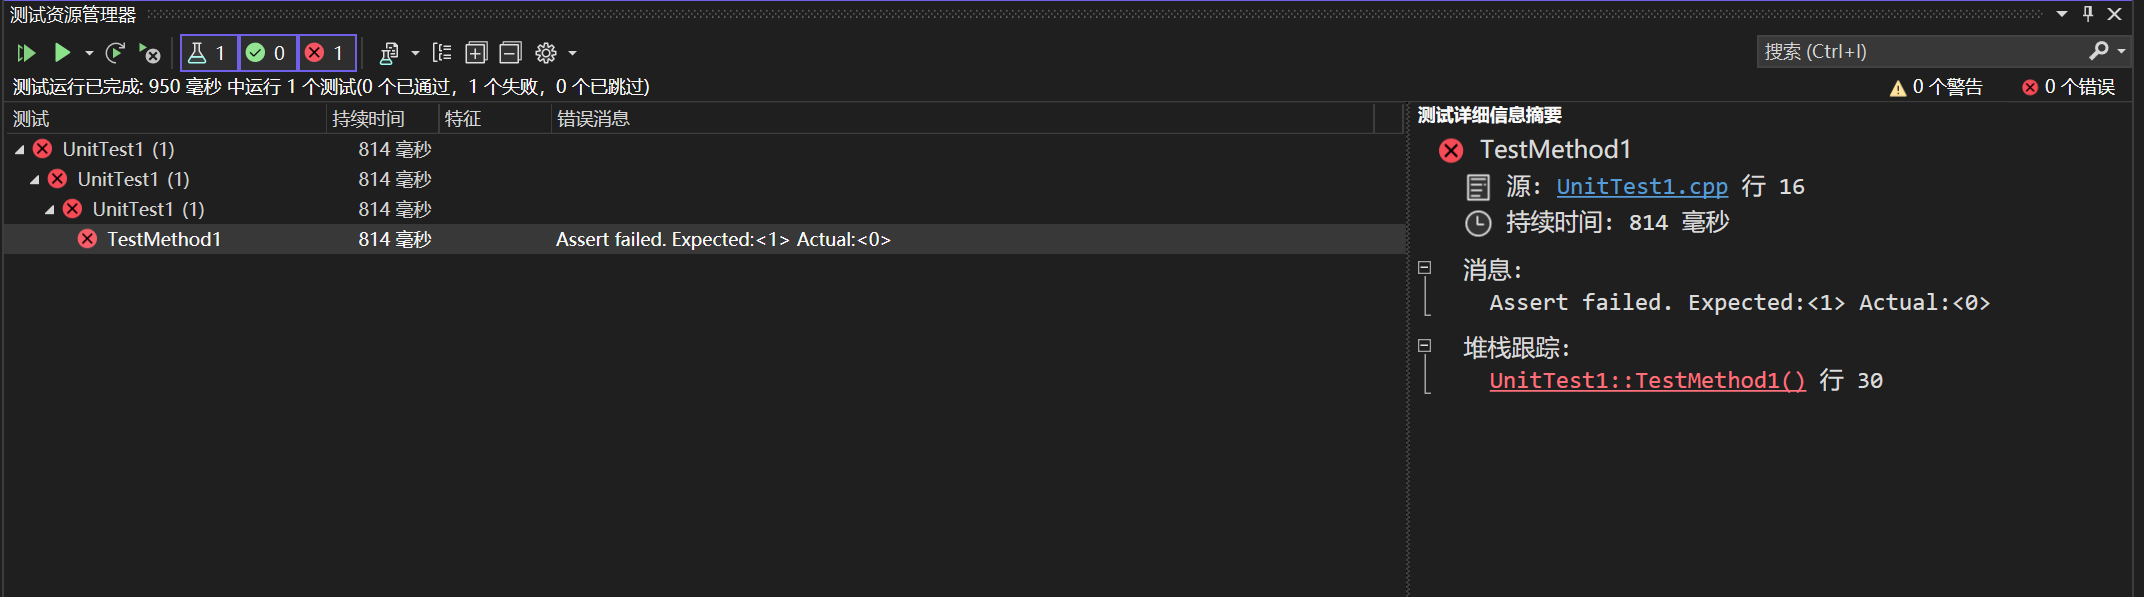Screen dimensions: 2144x597
Task: Click the Collapse All icon
Action: [x=511, y=53]
